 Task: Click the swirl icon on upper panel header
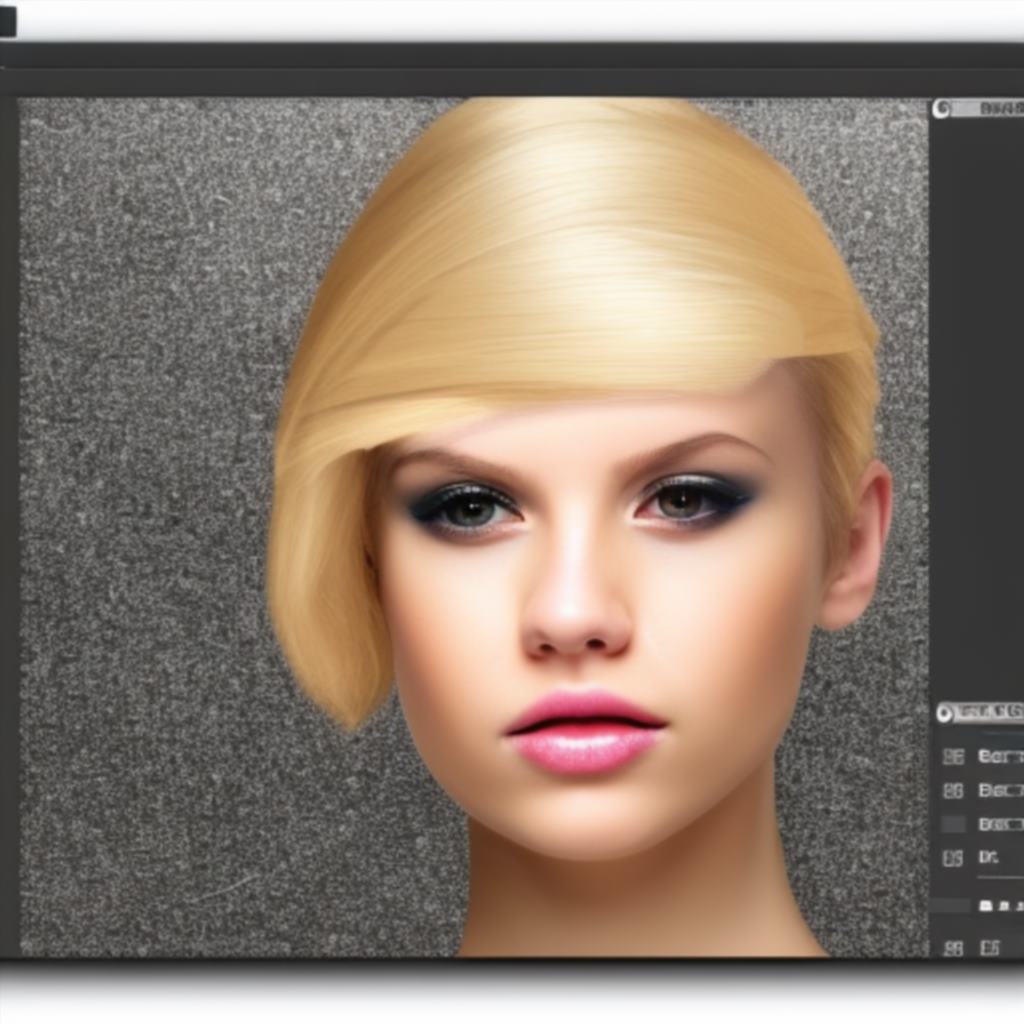click(941, 109)
